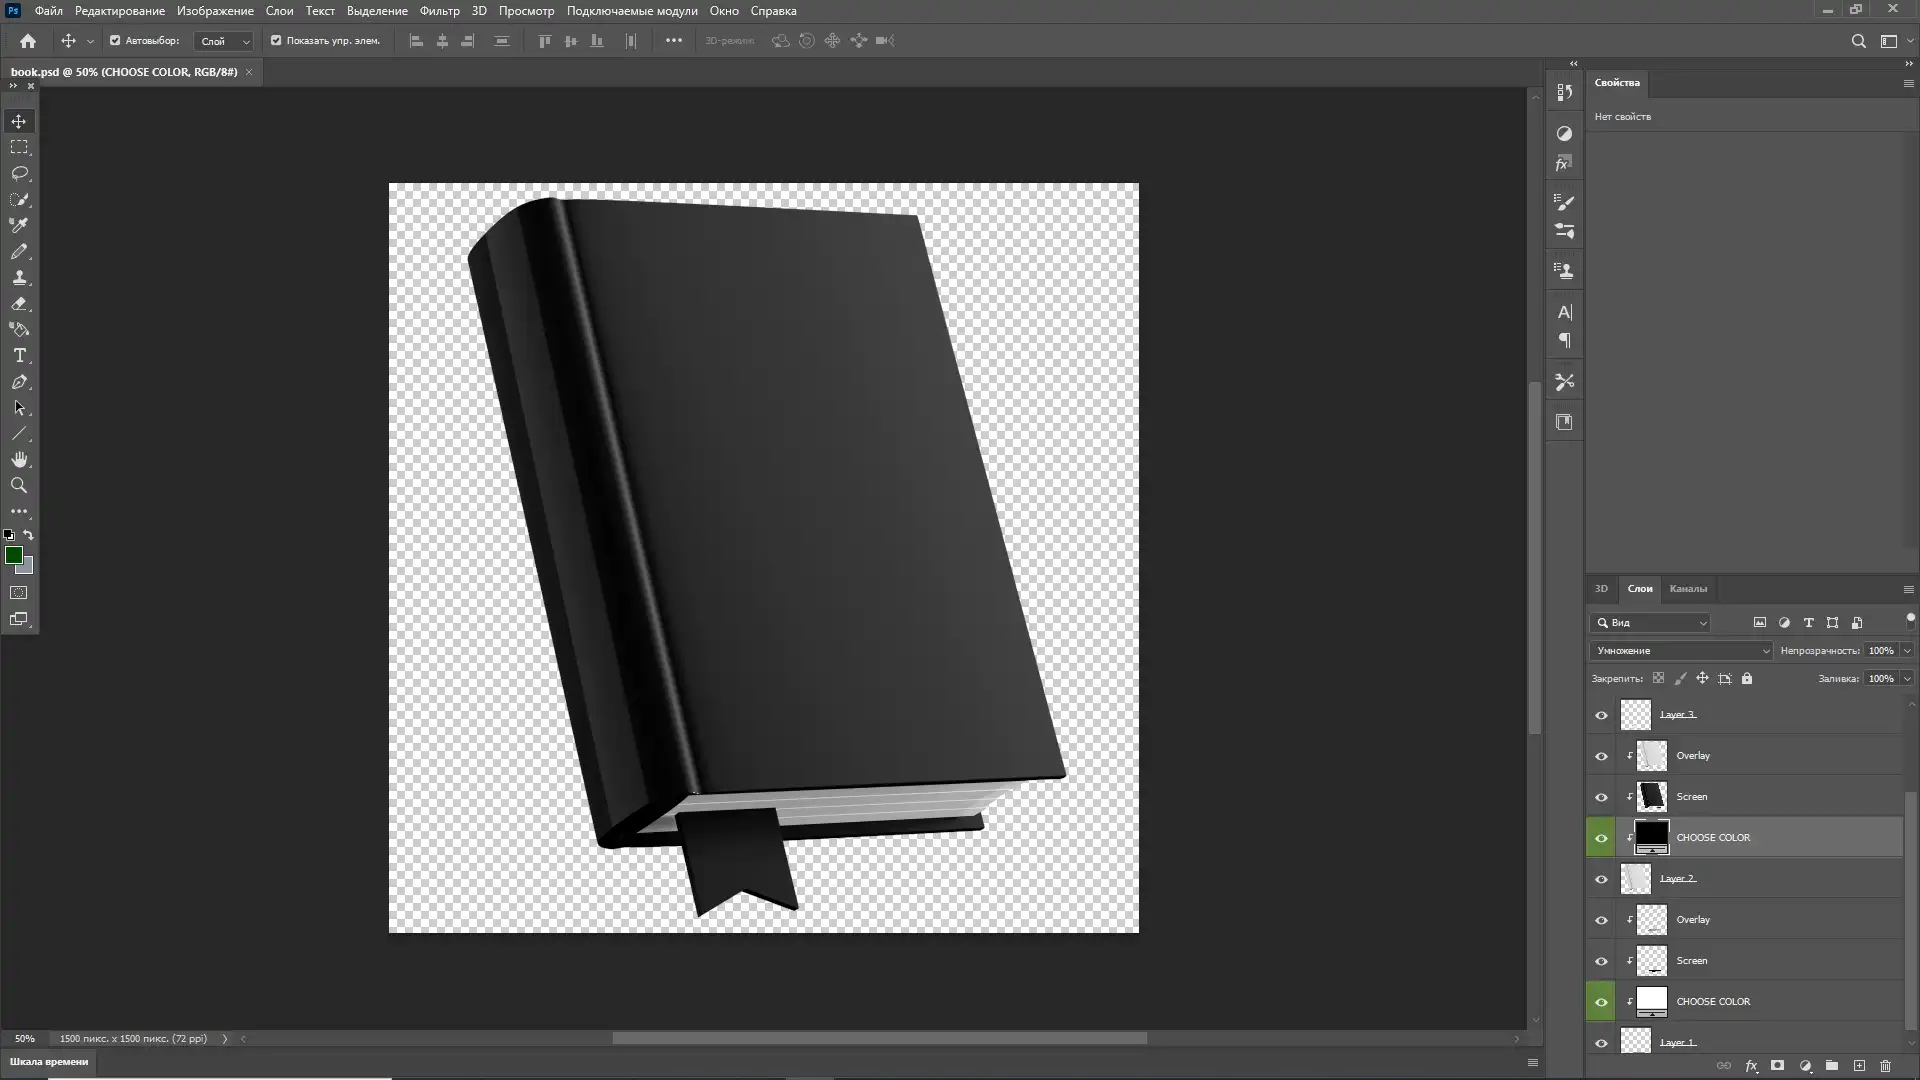Select the Pen tool

(19, 382)
